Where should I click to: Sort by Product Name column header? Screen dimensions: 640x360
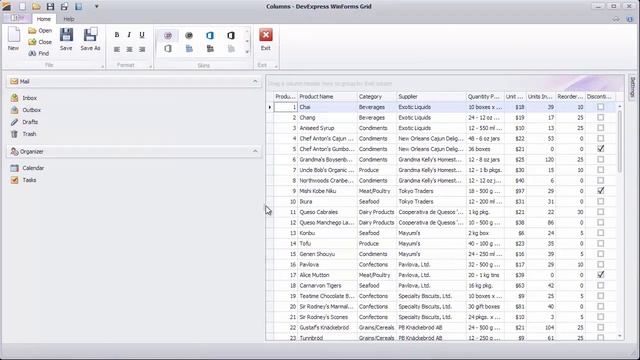point(327,97)
